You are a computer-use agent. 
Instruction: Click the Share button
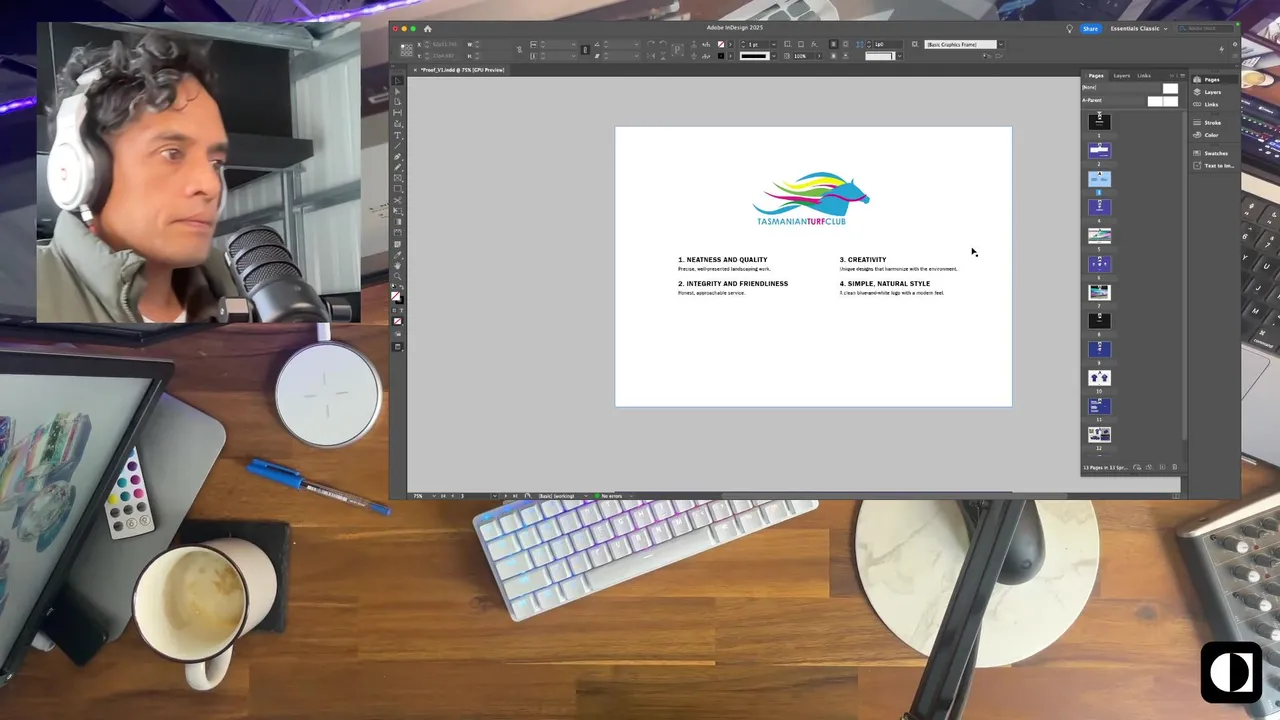click(1090, 28)
